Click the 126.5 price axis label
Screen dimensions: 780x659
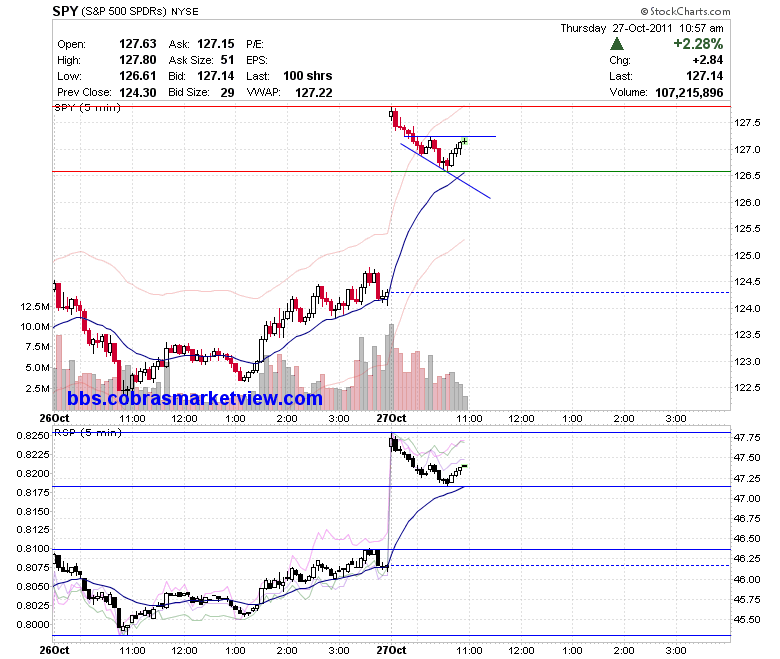click(x=747, y=176)
